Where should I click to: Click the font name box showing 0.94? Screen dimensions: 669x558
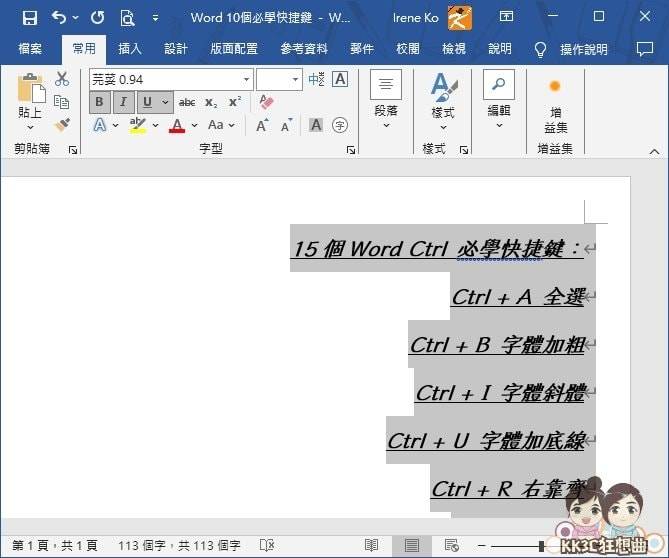coord(165,80)
